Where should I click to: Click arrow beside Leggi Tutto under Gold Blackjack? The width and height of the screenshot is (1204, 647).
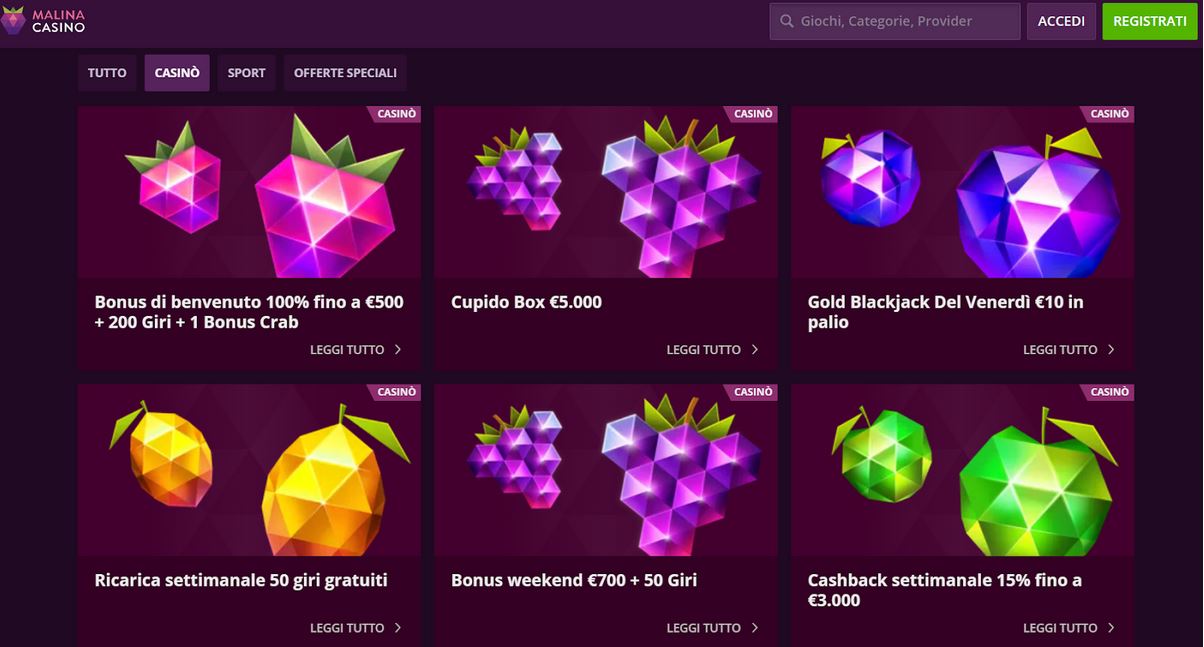[x=1111, y=350]
